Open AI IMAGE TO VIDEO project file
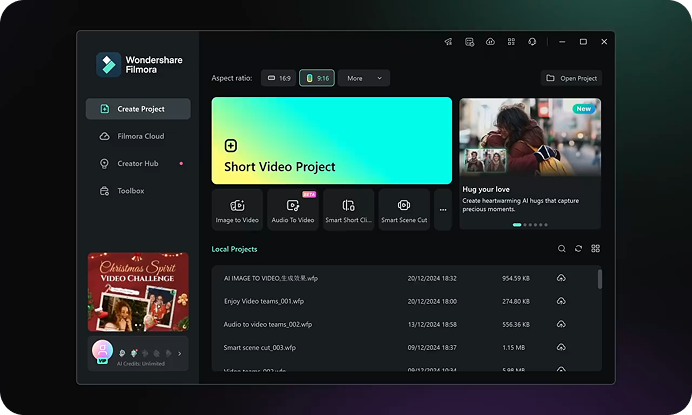The image size is (692, 415). point(271,278)
